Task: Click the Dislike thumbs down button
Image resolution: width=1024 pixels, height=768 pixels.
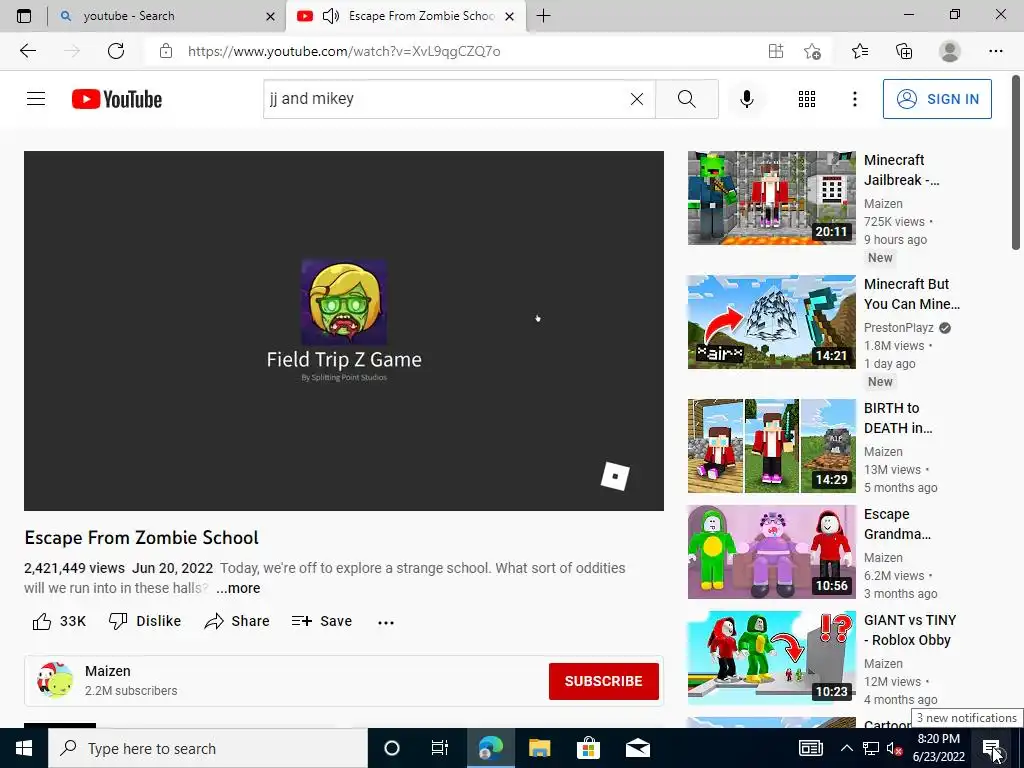Action: [145, 621]
